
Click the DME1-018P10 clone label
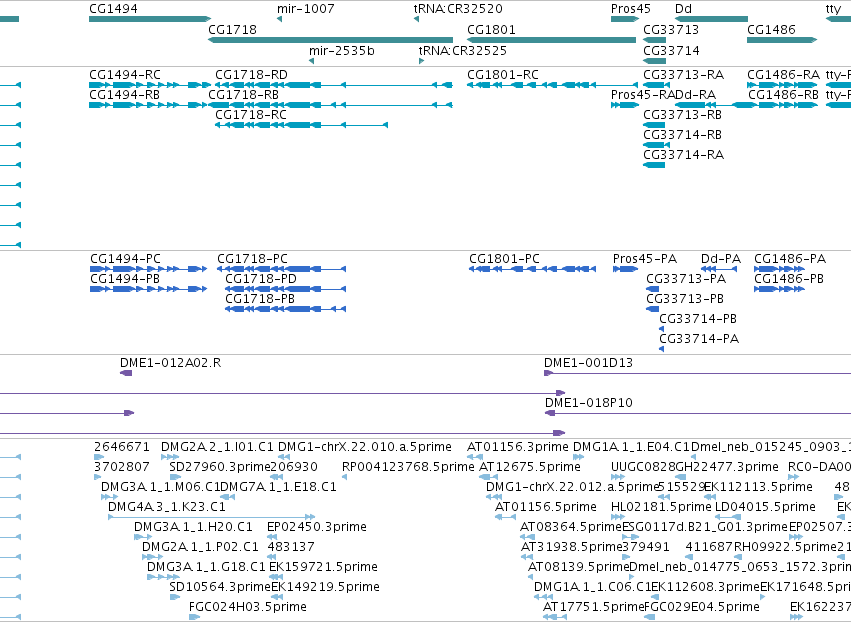pyautogui.click(x=589, y=403)
